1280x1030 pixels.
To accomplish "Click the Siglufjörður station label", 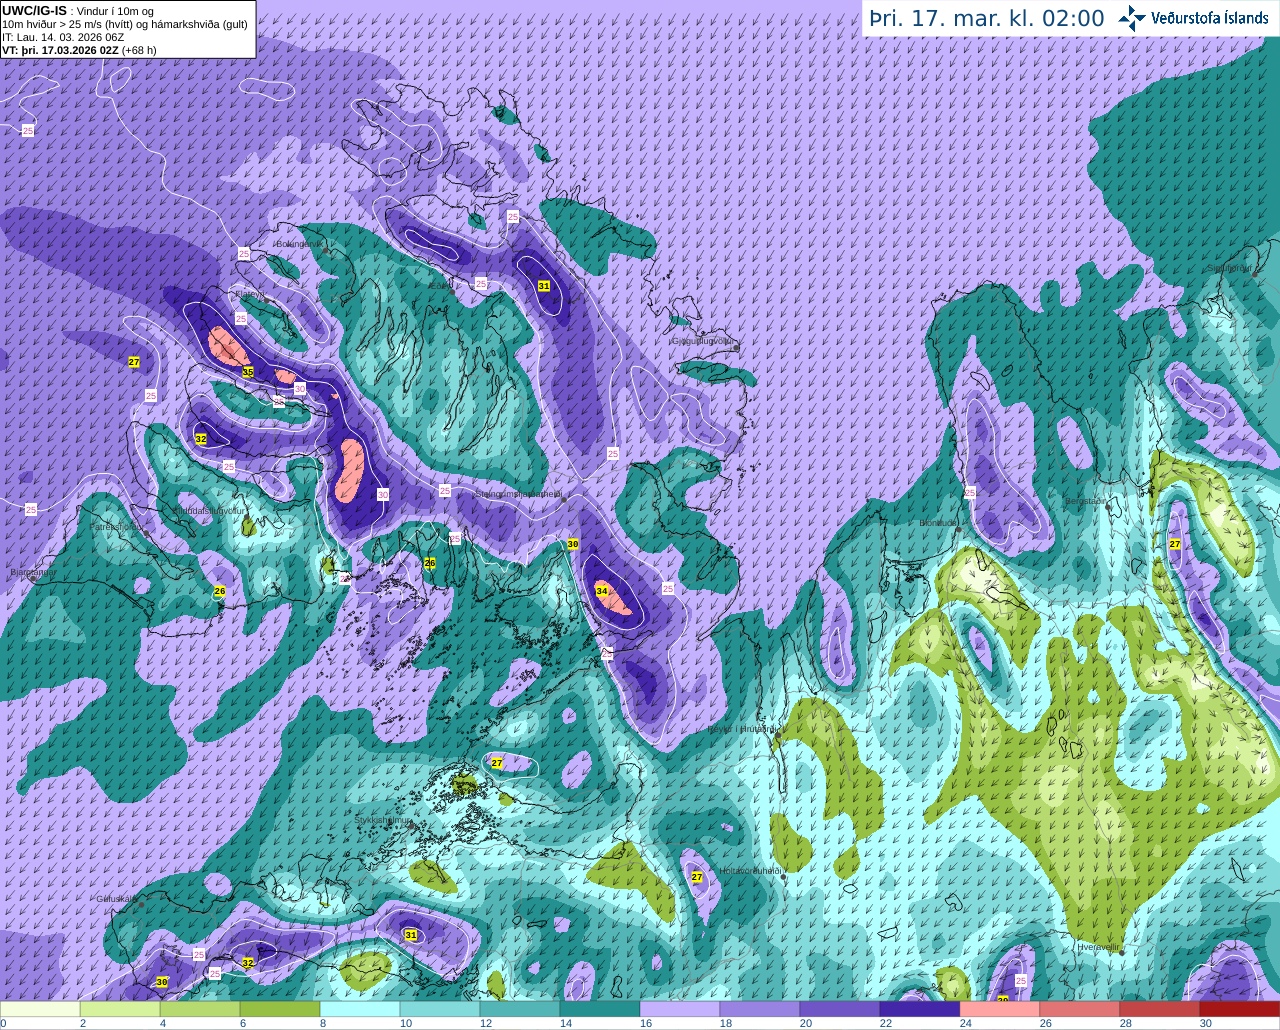I will click(1230, 268).
